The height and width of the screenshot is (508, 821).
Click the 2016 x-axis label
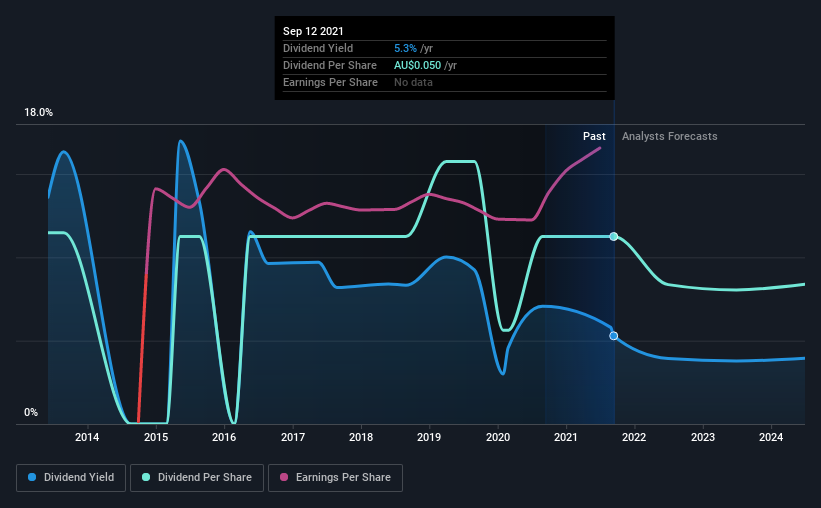[224, 437]
